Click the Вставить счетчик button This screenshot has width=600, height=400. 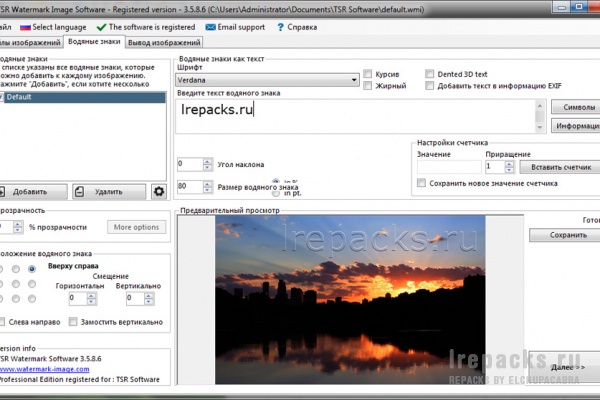560,167
